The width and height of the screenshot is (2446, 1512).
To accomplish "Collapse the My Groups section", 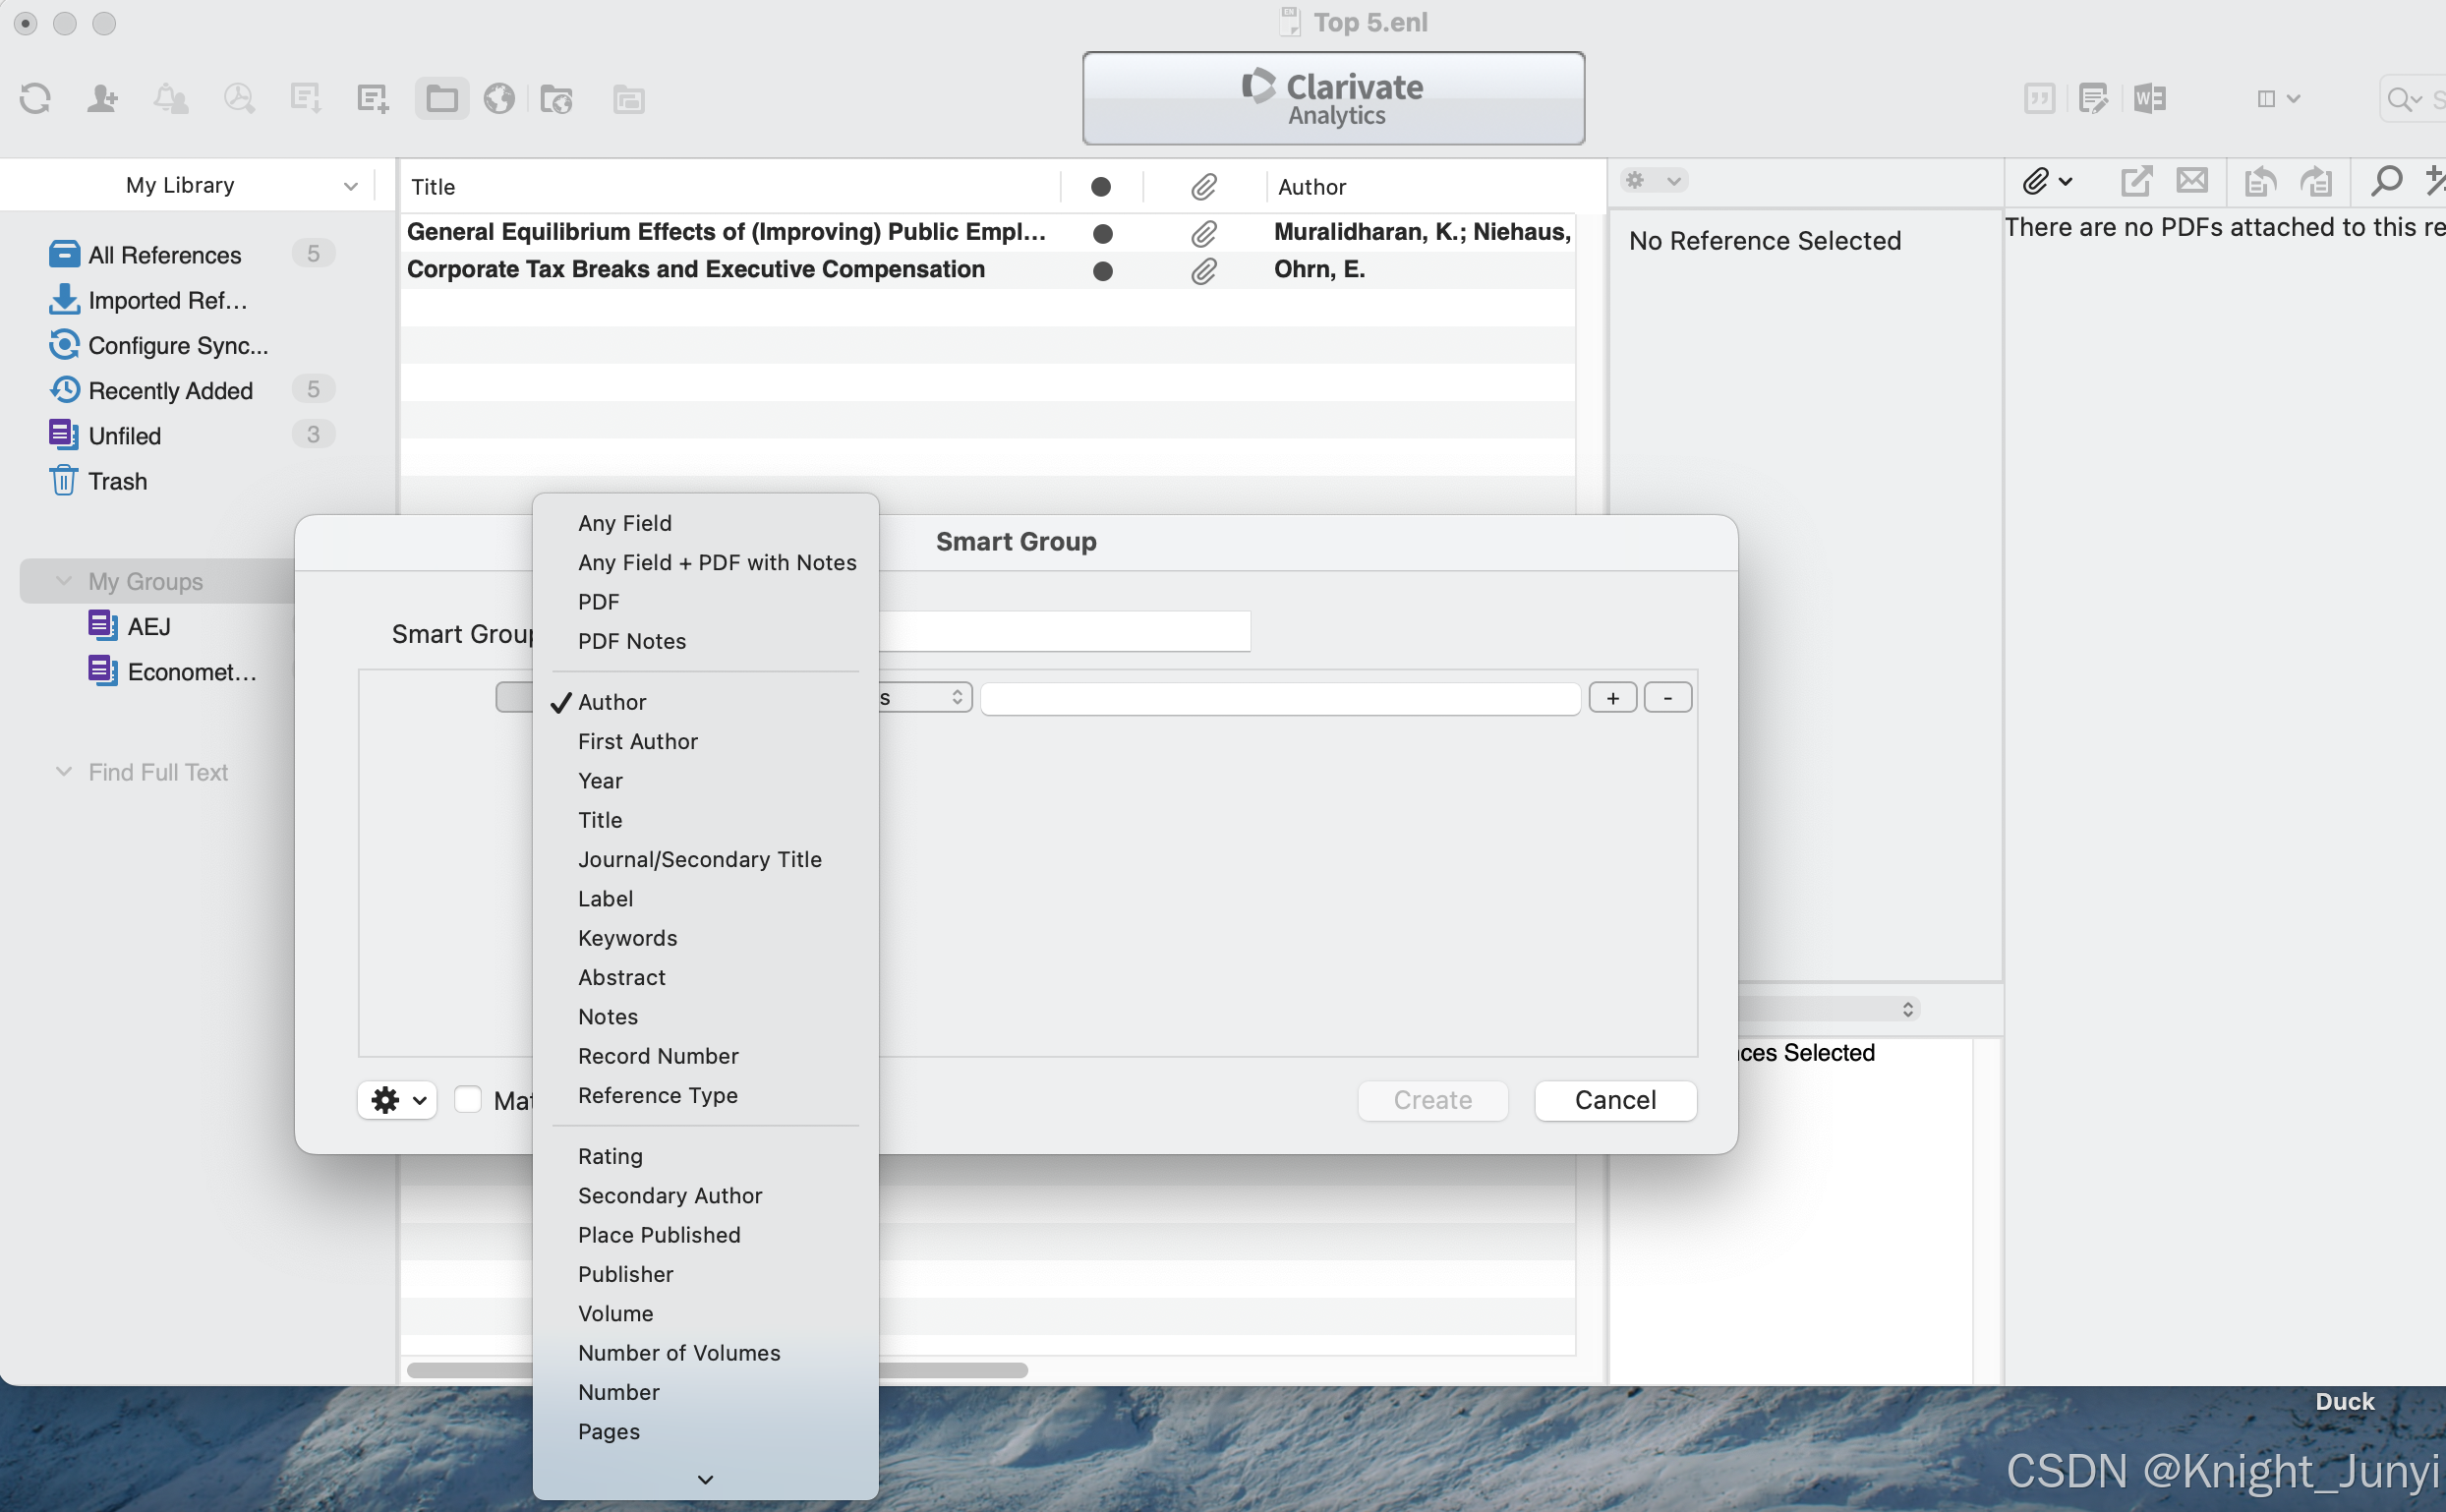I will (64, 580).
